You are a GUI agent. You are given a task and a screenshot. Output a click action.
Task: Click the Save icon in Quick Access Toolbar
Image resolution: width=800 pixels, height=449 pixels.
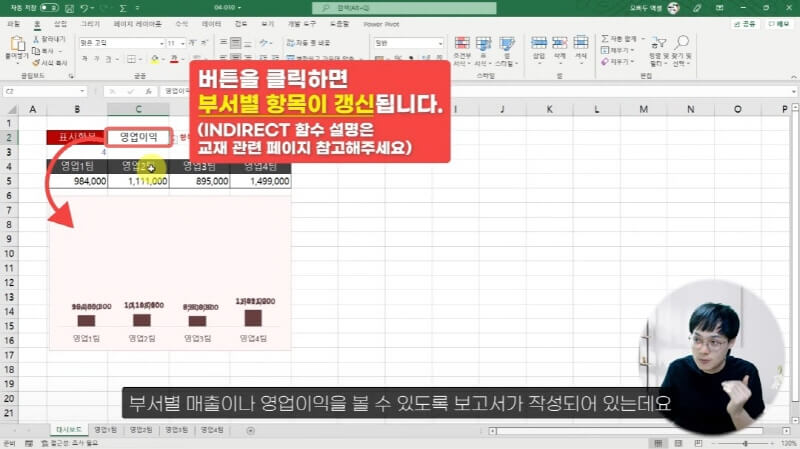70,8
